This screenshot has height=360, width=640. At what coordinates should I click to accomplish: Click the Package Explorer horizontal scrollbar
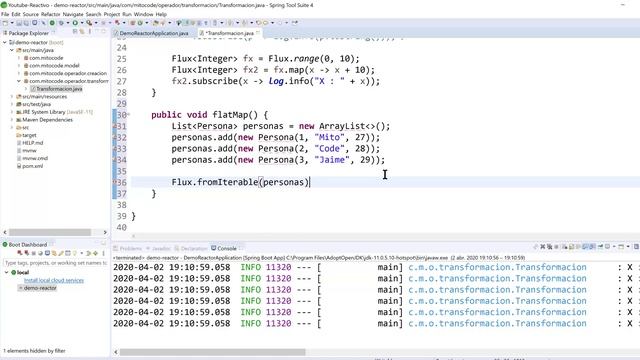pyautogui.click(x=50, y=232)
